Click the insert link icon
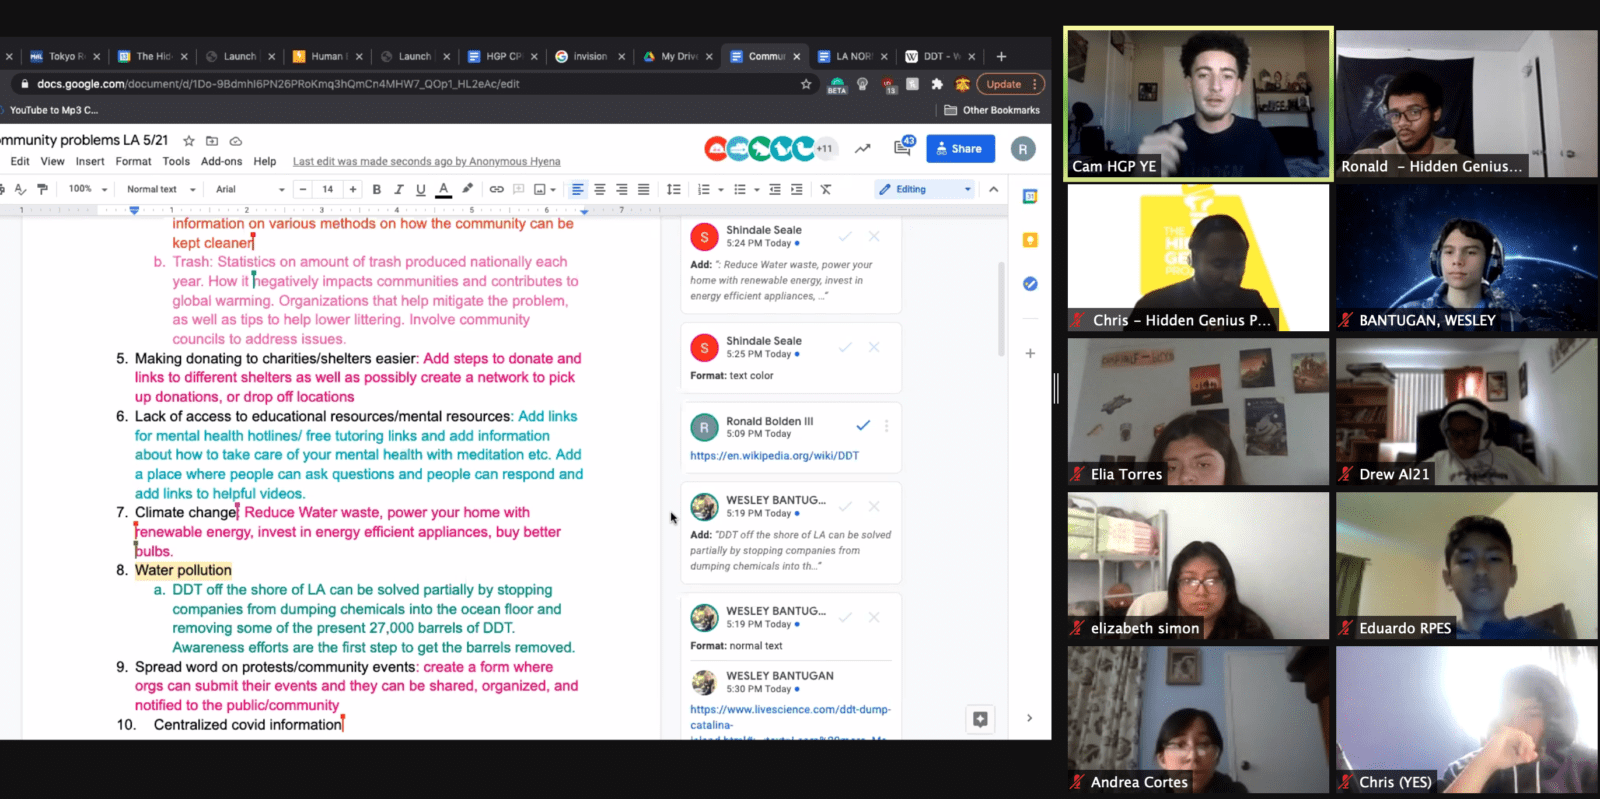 [x=496, y=189]
